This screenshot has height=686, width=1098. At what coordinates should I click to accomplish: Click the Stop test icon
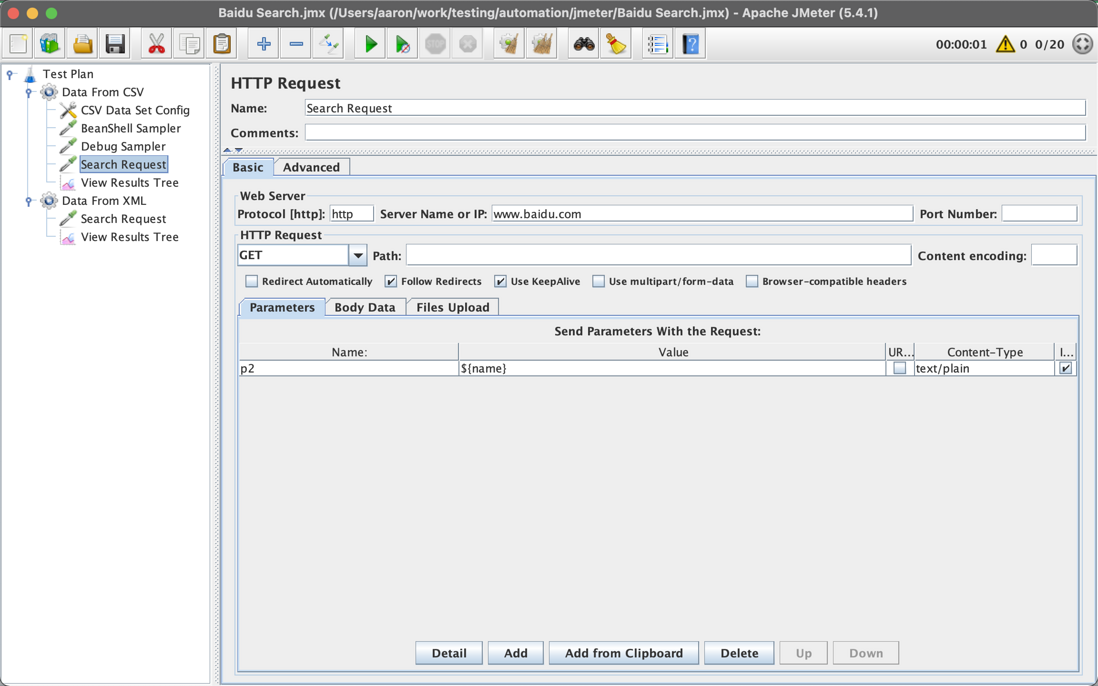point(436,44)
